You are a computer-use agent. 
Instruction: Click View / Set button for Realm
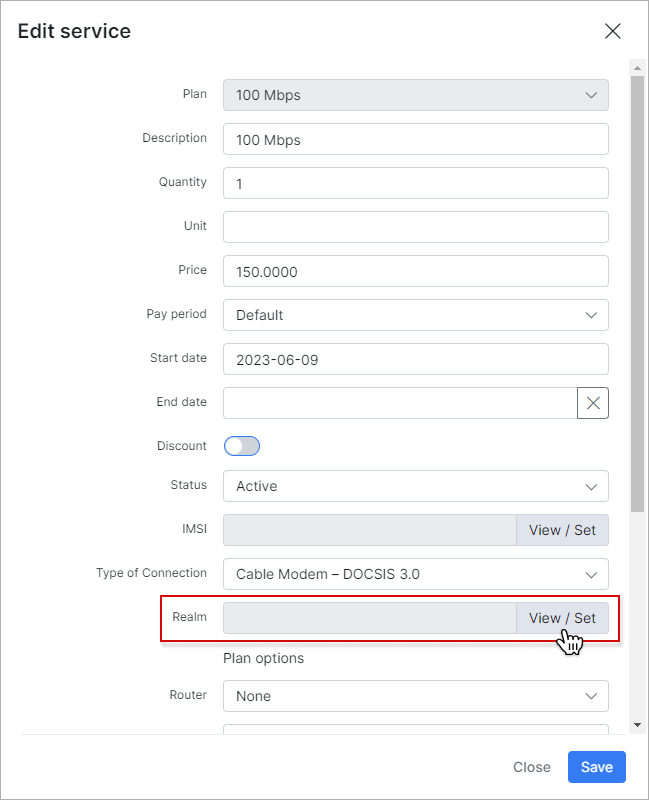[x=561, y=618]
